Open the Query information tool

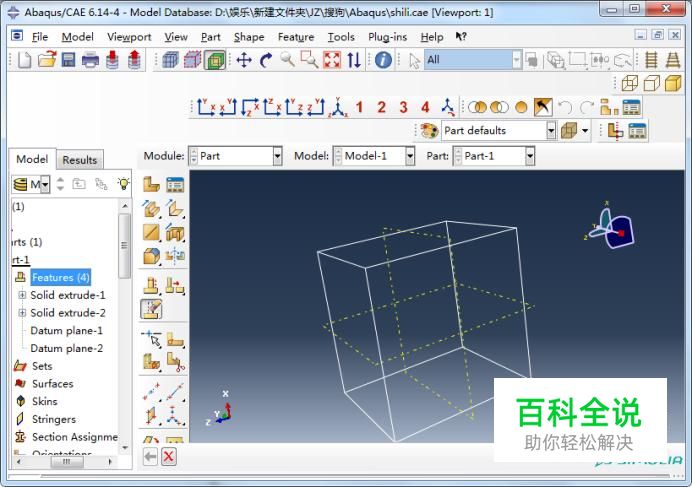pyautogui.click(x=383, y=60)
